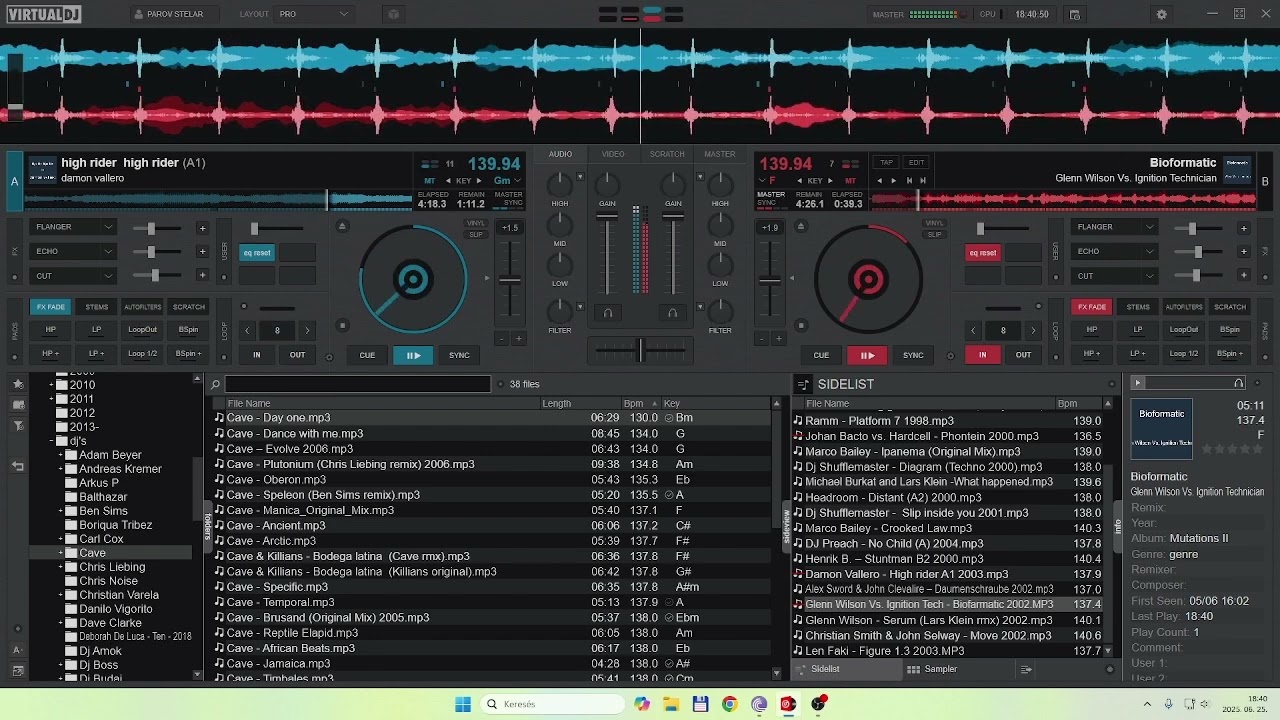Toggle SLIP mode on deck A
1280x720 pixels.
[476, 234]
